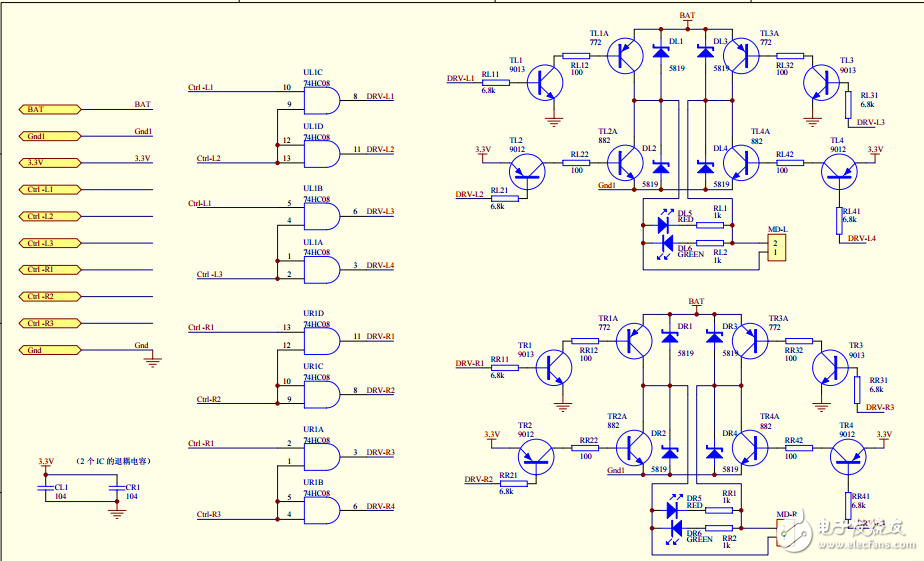Click the DL5 RED LED symbol
Image resolution: width=924 pixels, height=561 pixels.
(x=662, y=225)
